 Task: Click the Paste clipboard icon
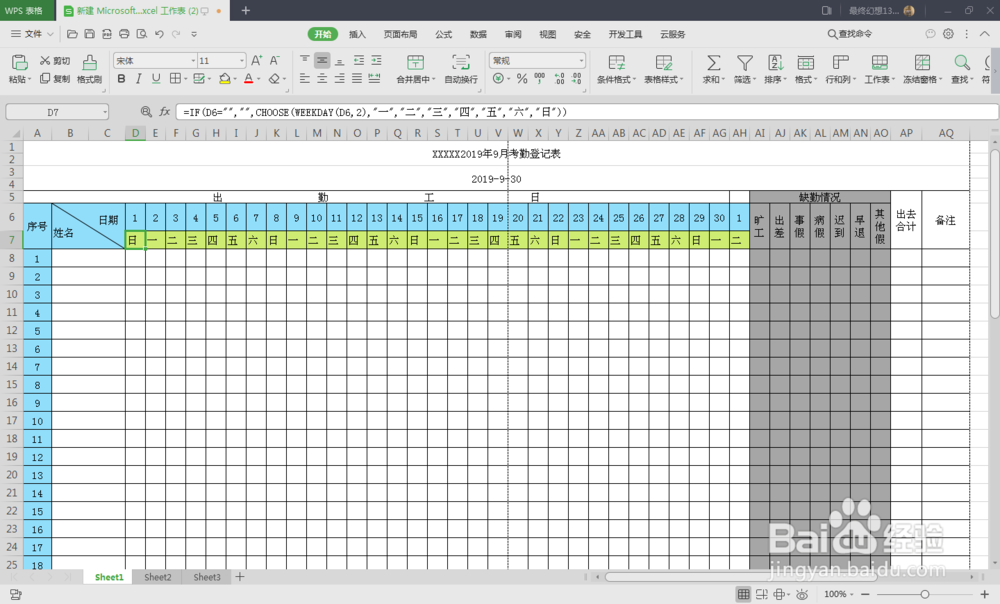(x=19, y=63)
